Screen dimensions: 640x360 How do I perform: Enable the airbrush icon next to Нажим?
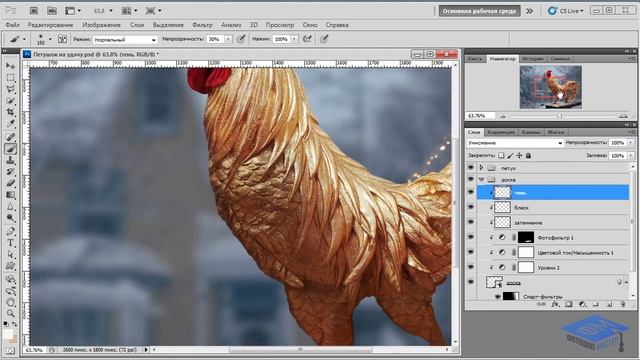pos(307,39)
